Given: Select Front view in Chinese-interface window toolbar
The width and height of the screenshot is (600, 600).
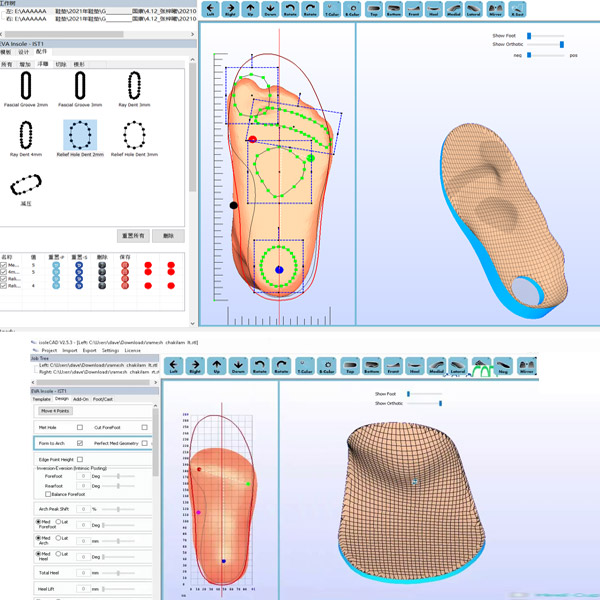Looking at the screenshot, I should (414, 9).
